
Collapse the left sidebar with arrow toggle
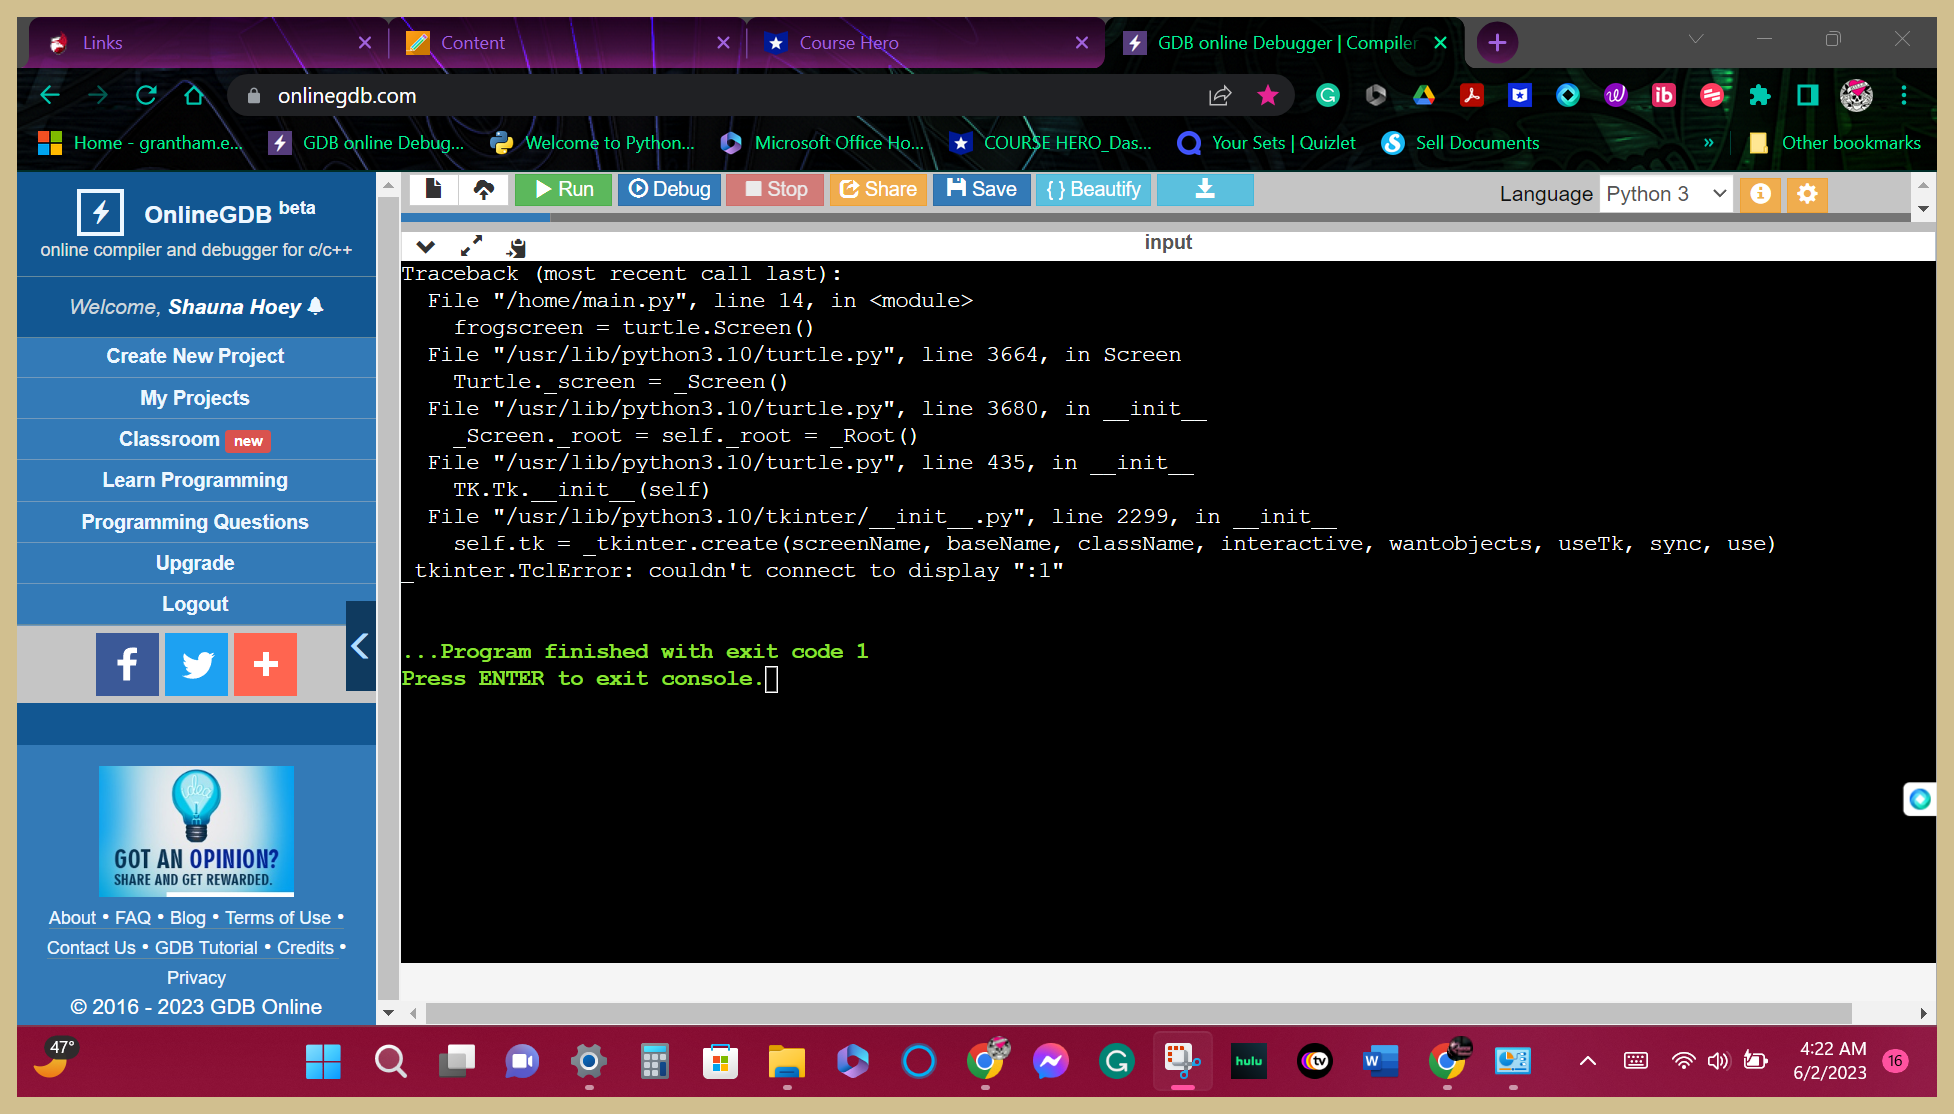click(x=360, y=646)
